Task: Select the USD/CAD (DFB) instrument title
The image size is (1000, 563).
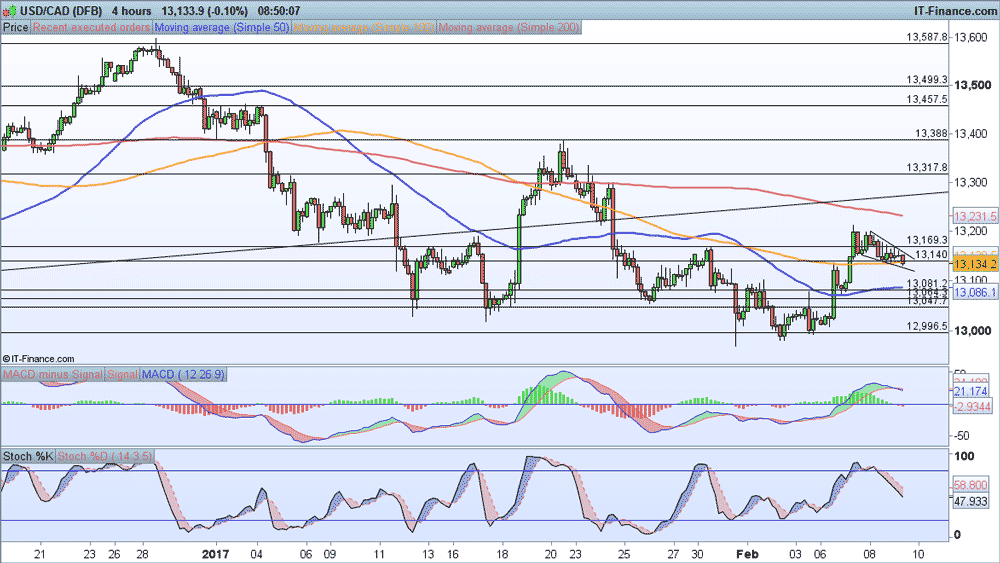Action: [x=61, y=11]
